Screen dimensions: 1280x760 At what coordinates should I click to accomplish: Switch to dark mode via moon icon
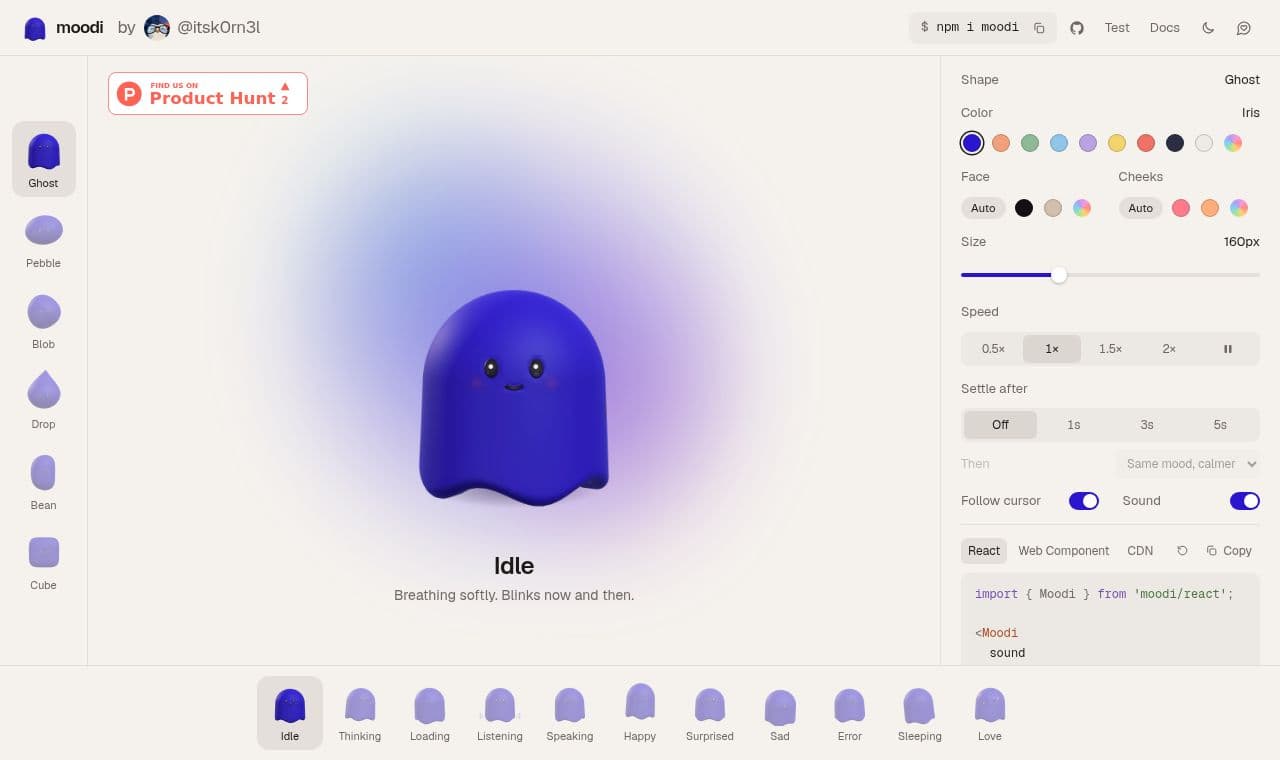pos(1208,28)
